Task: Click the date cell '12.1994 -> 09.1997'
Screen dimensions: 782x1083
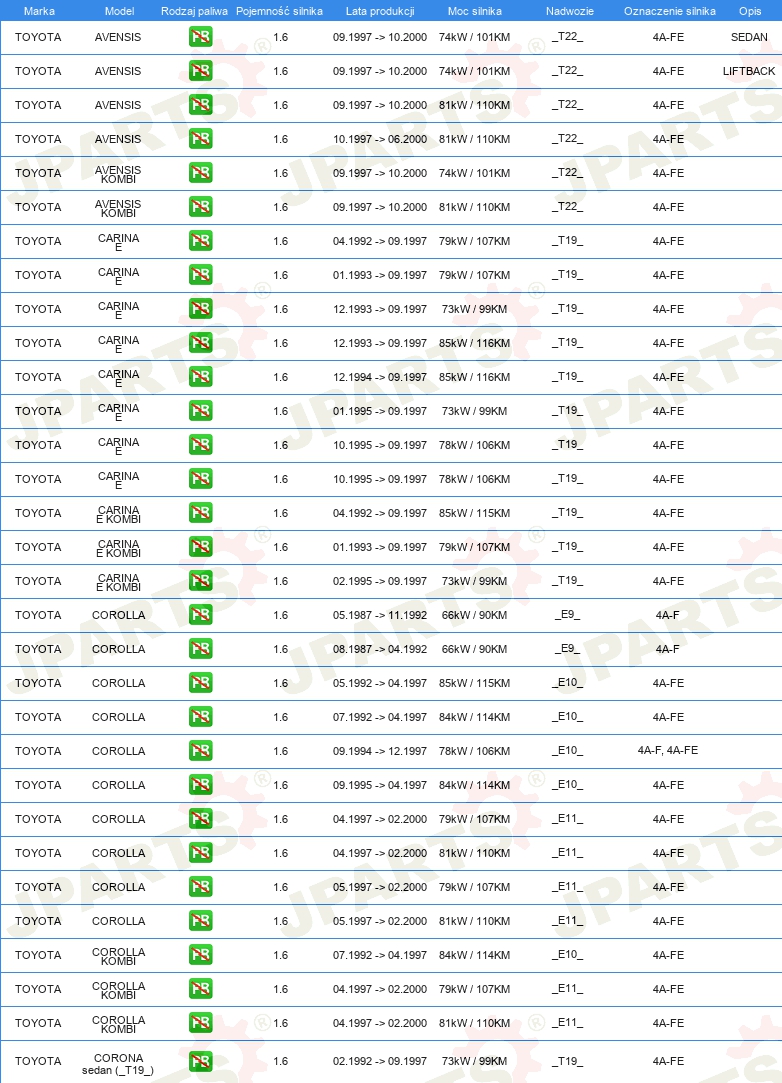Action: point(380,377)
